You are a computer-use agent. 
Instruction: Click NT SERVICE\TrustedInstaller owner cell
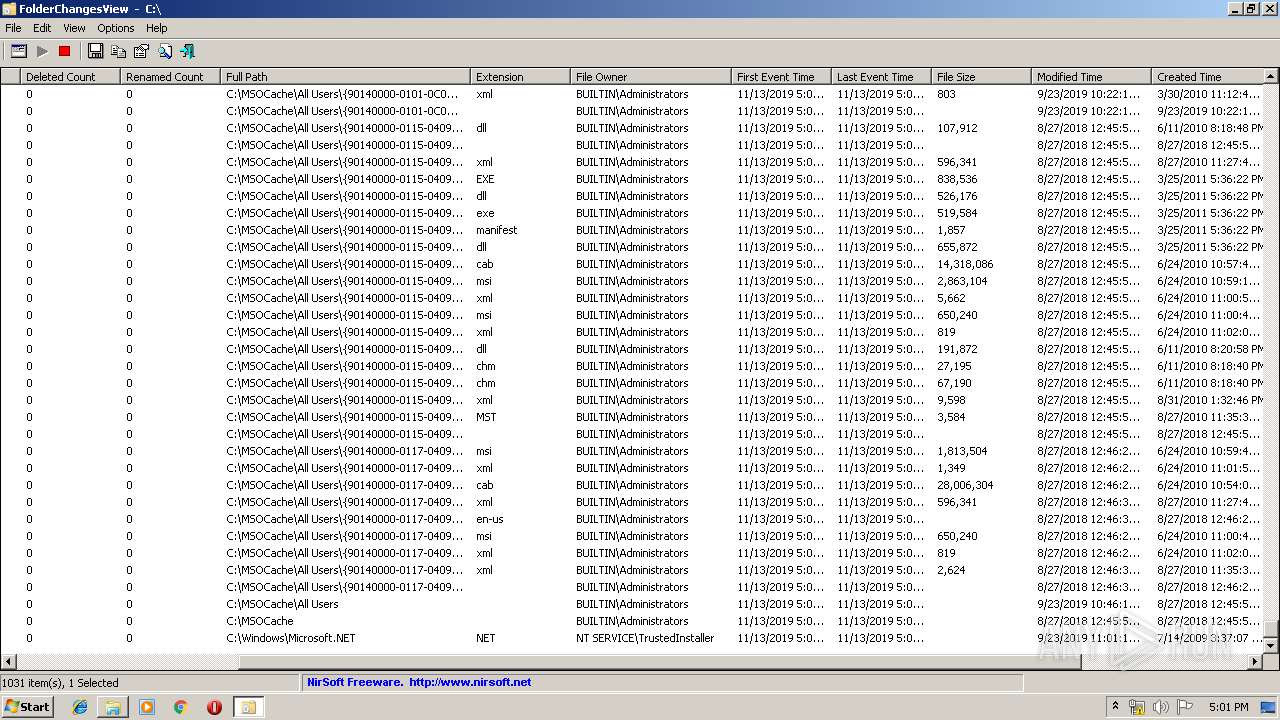(x=645, y=638)
